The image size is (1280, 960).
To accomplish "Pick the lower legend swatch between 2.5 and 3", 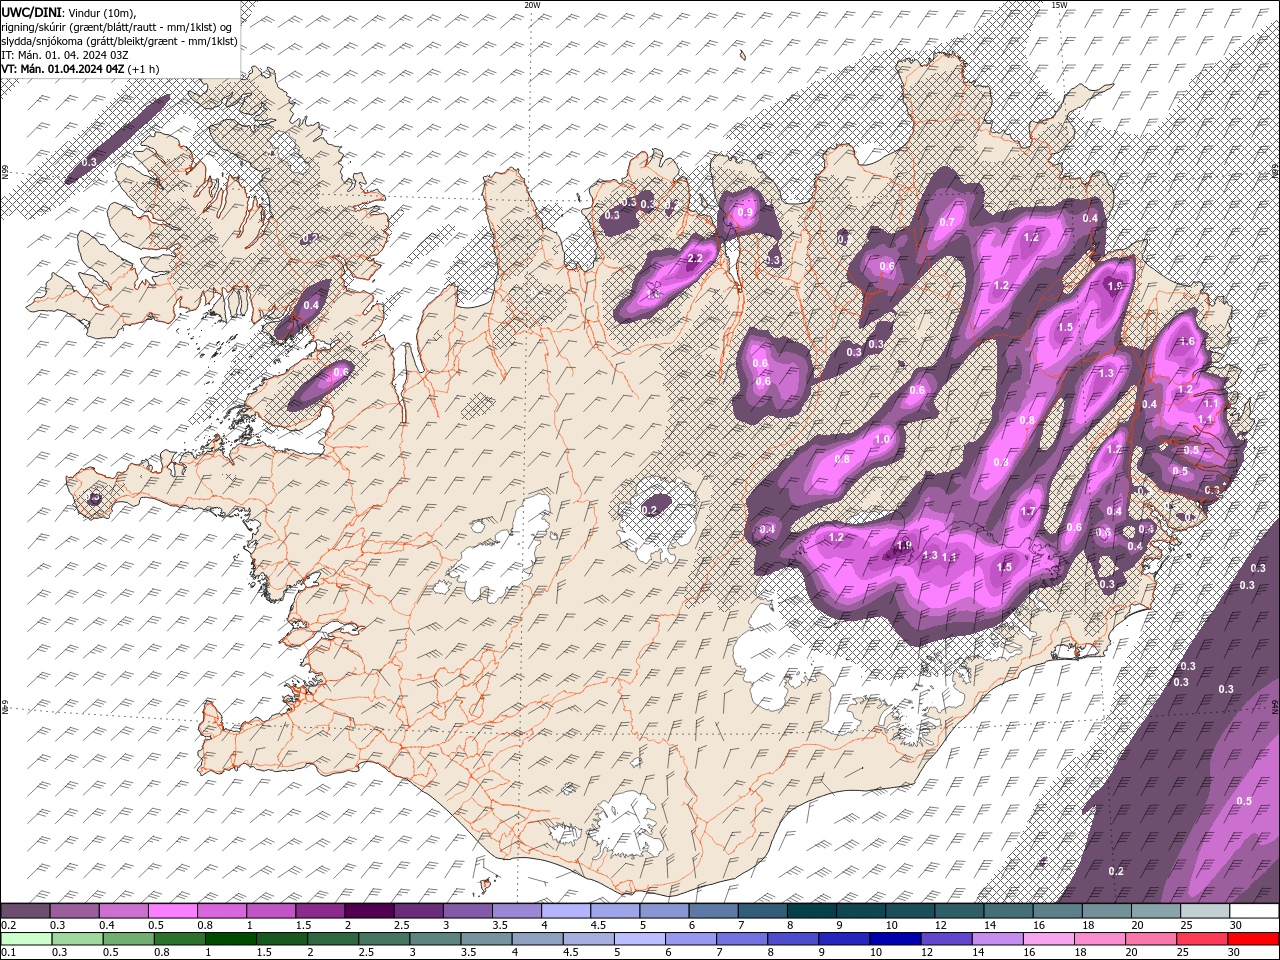I will [384, 939].
